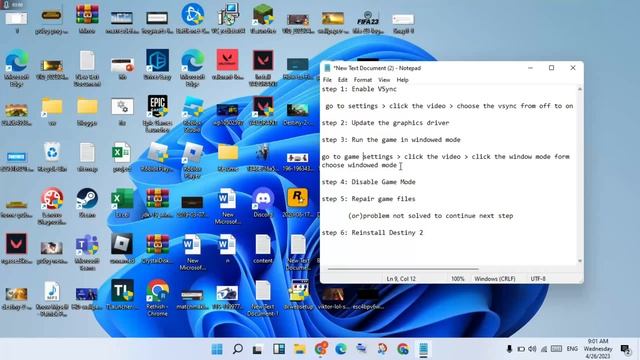The image size is (640, 360).
Task: Click the Notepad vertical scroll up arrow
Action: click(x=580, y=89)
